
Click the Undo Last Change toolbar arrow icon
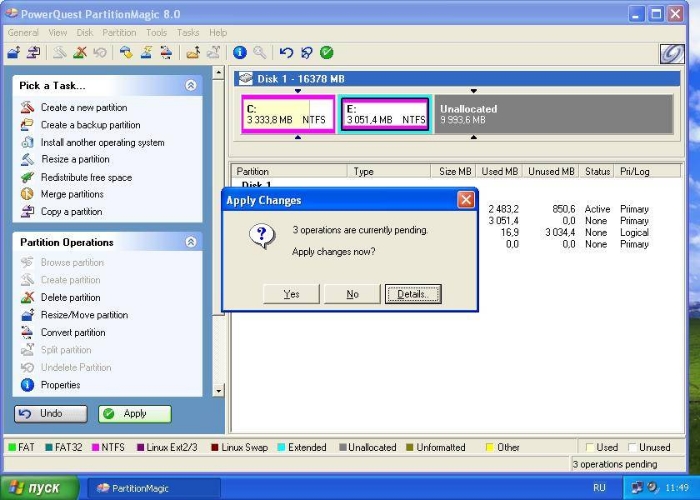[287, 53]
